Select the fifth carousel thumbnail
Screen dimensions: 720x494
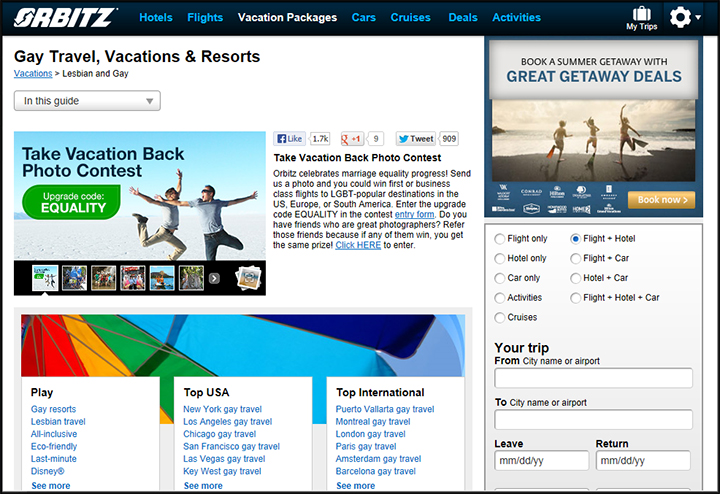[162, 278]
